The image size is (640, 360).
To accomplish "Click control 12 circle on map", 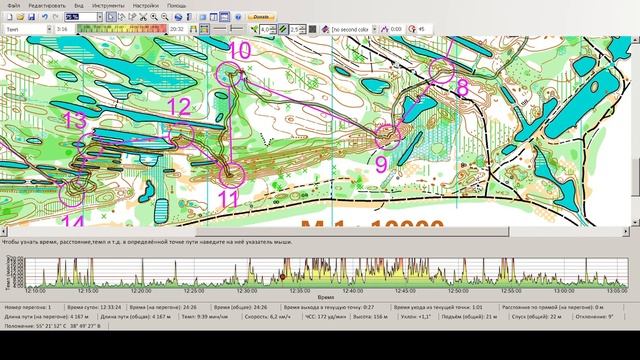I will tap(181, 134).
